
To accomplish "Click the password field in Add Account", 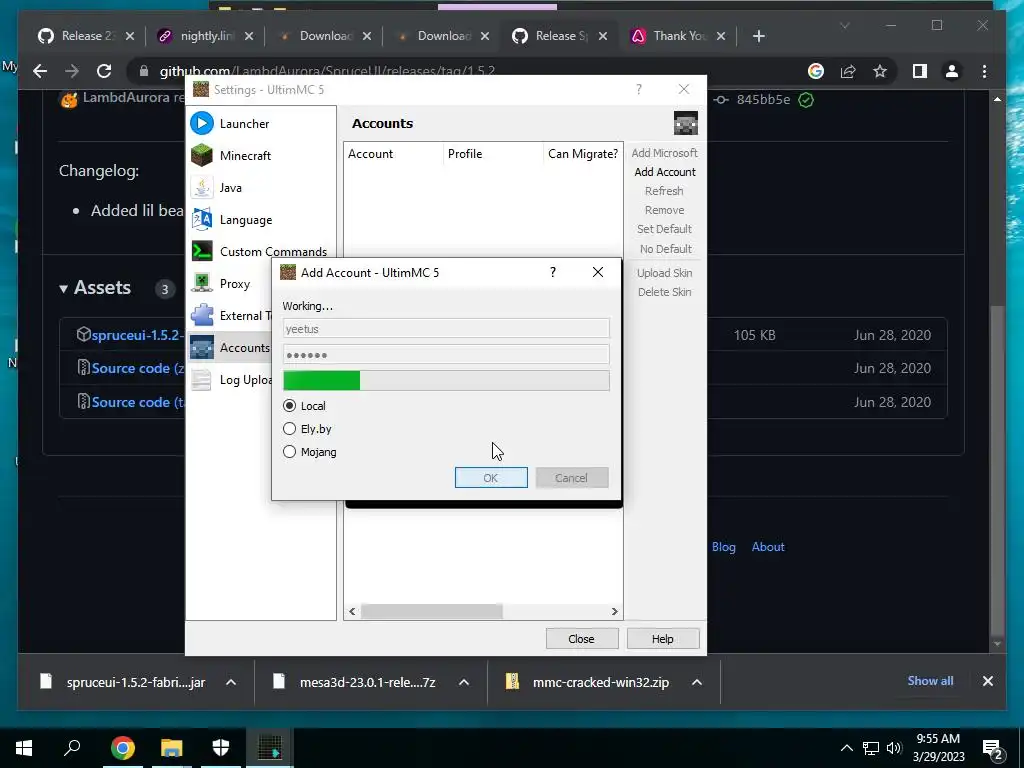I will point(446,355).
